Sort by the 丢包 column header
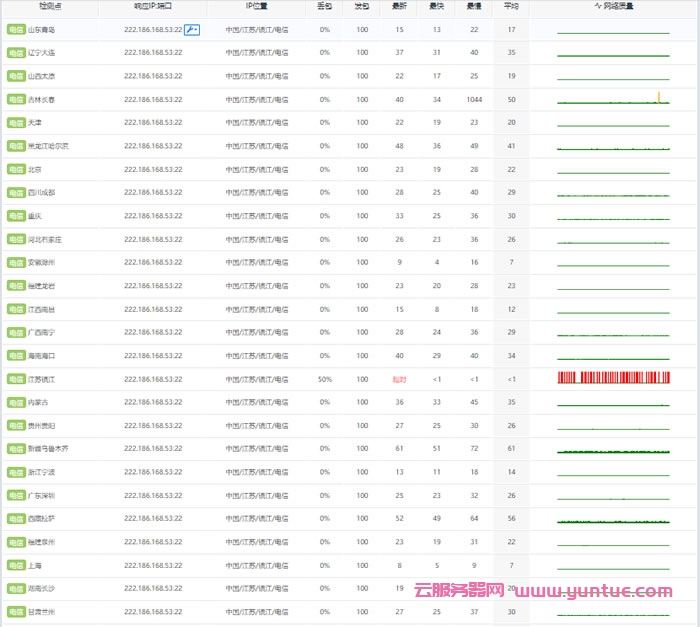 pyautogui.click(x=324, y=6)
